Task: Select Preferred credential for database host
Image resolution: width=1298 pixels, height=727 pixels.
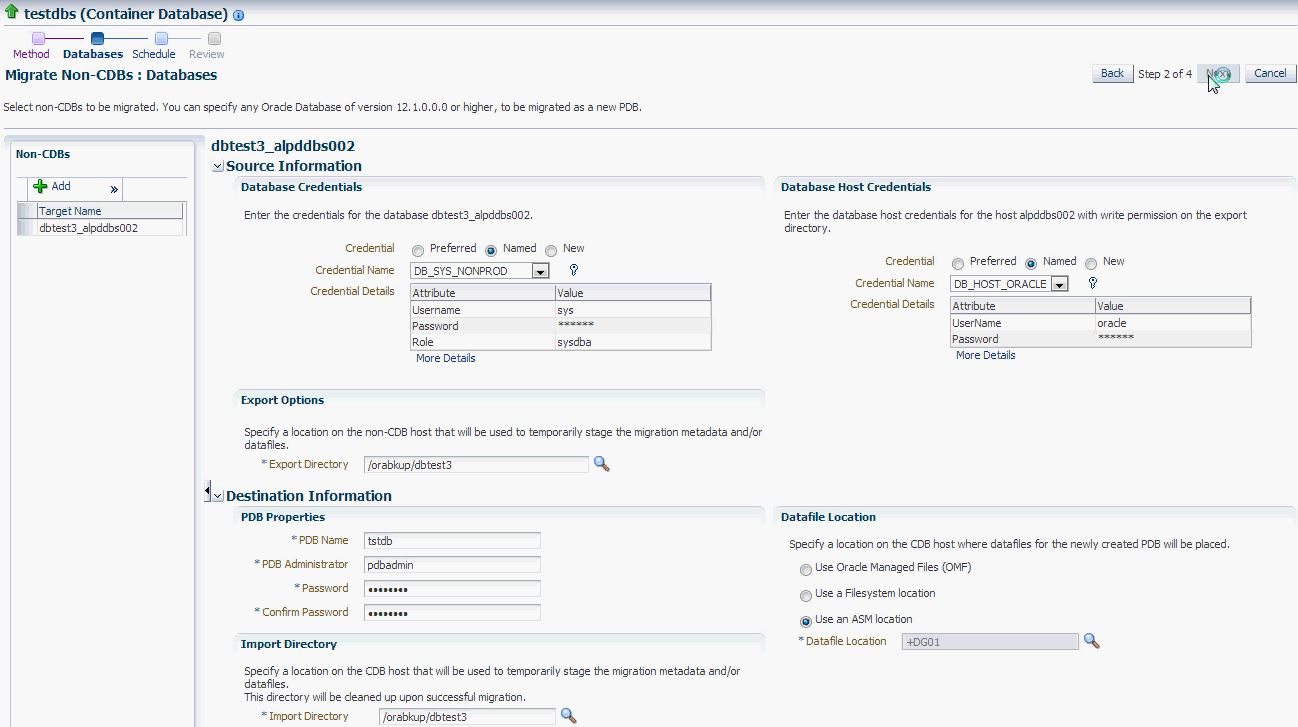Action: (x=956, y=262)
